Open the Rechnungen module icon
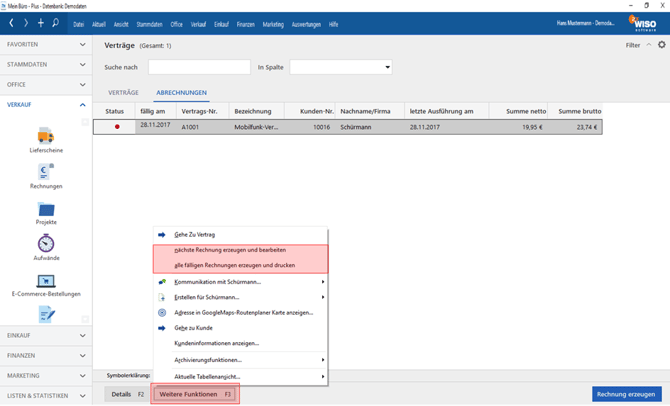The width and height of the screenshot is (670, 406). coord(46,173)
